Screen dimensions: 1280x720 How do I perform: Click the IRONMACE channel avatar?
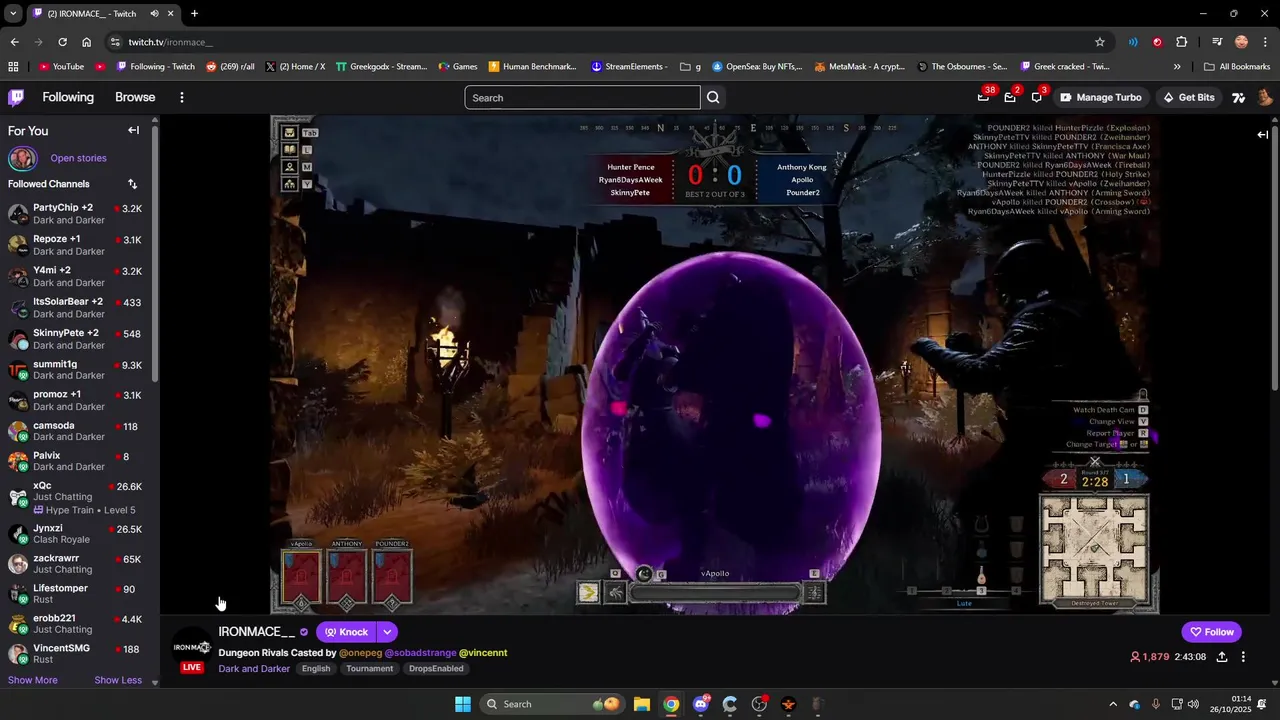coord(192,647)
